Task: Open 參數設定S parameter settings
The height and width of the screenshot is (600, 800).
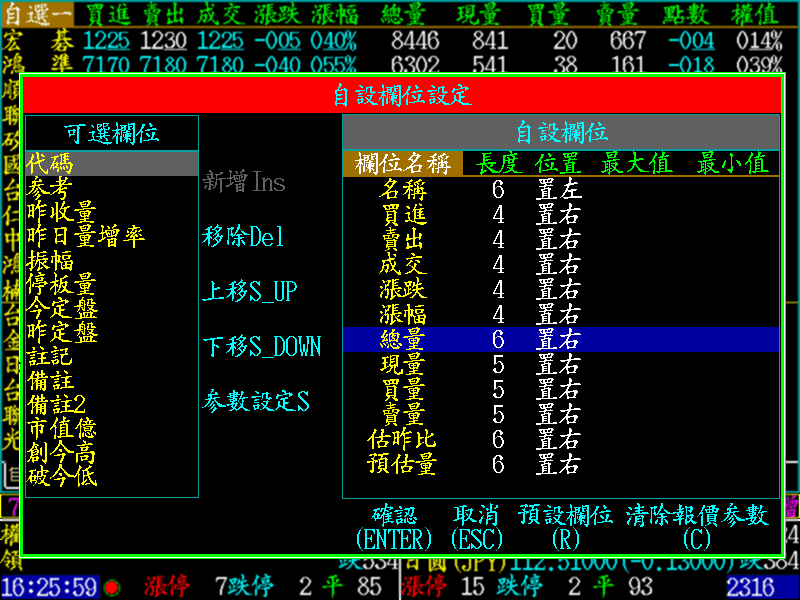Action: point(256,402)
